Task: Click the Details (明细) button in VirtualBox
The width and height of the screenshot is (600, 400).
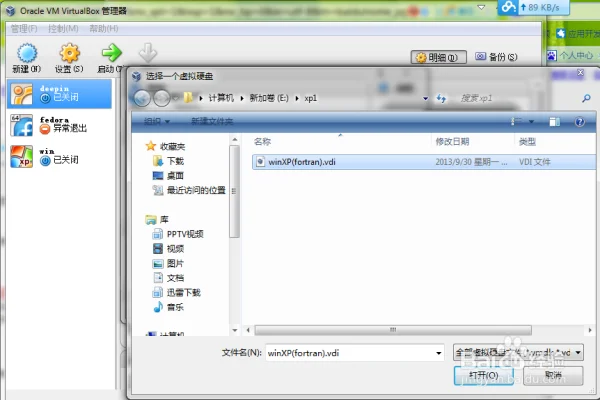Action: (x=439, y=57)
